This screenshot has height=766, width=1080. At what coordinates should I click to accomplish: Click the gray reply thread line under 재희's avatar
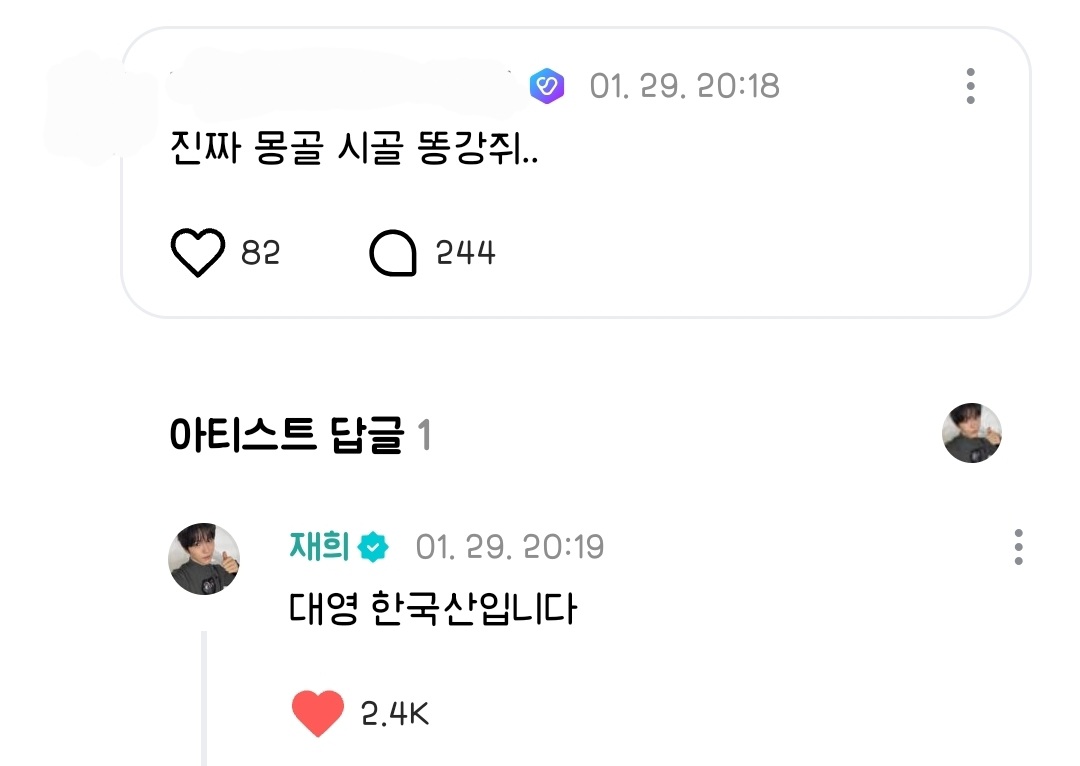pyautogui.click(x=204, y=698)
